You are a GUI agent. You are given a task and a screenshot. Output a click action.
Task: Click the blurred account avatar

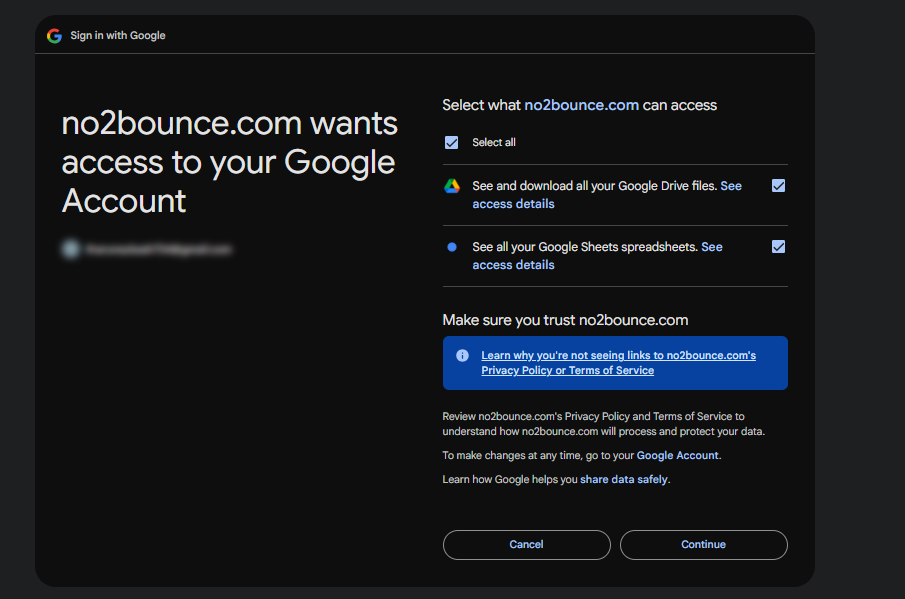pos(70,249)
